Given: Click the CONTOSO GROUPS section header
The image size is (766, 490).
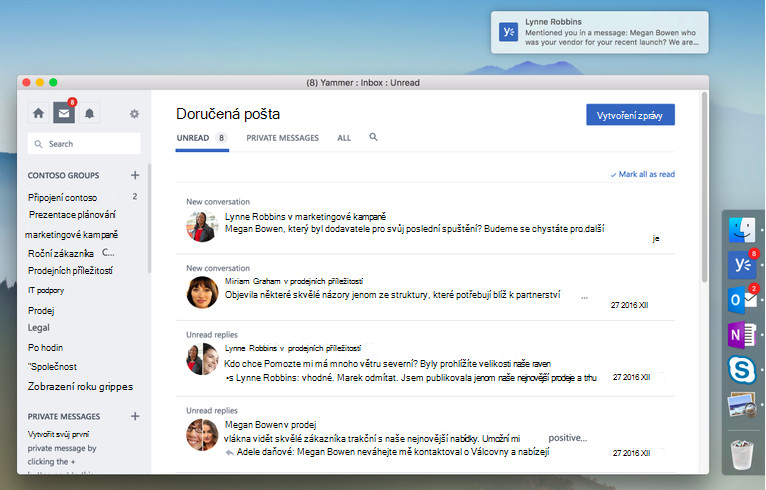Looking at the screenshot, I should coord(64,175).
